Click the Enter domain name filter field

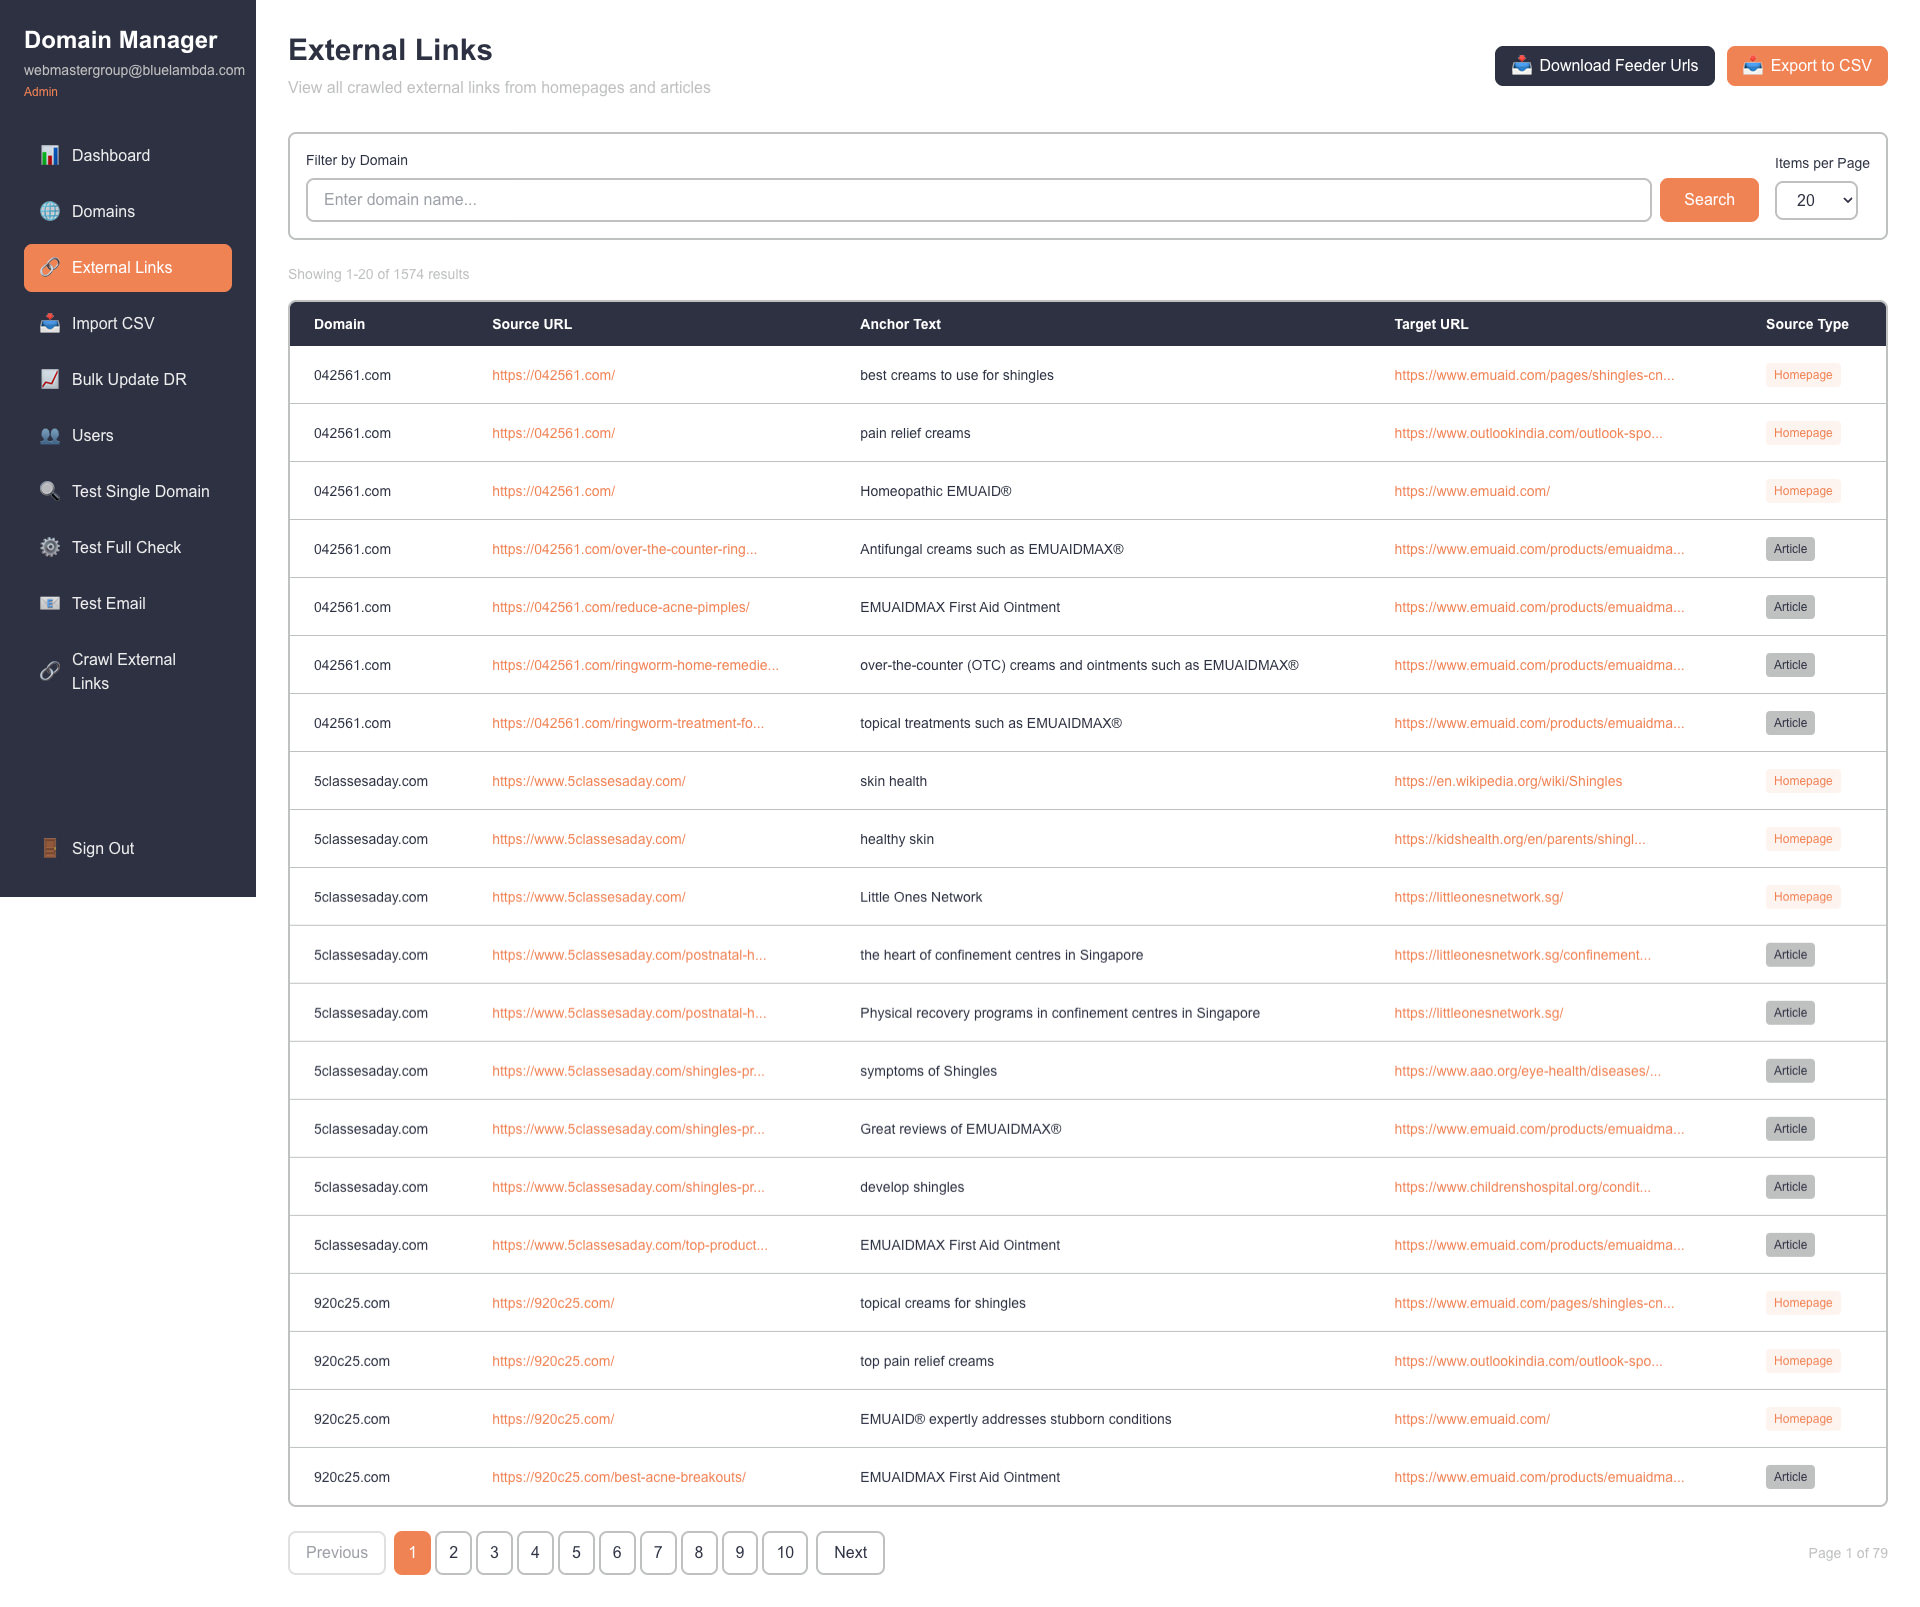978,200
